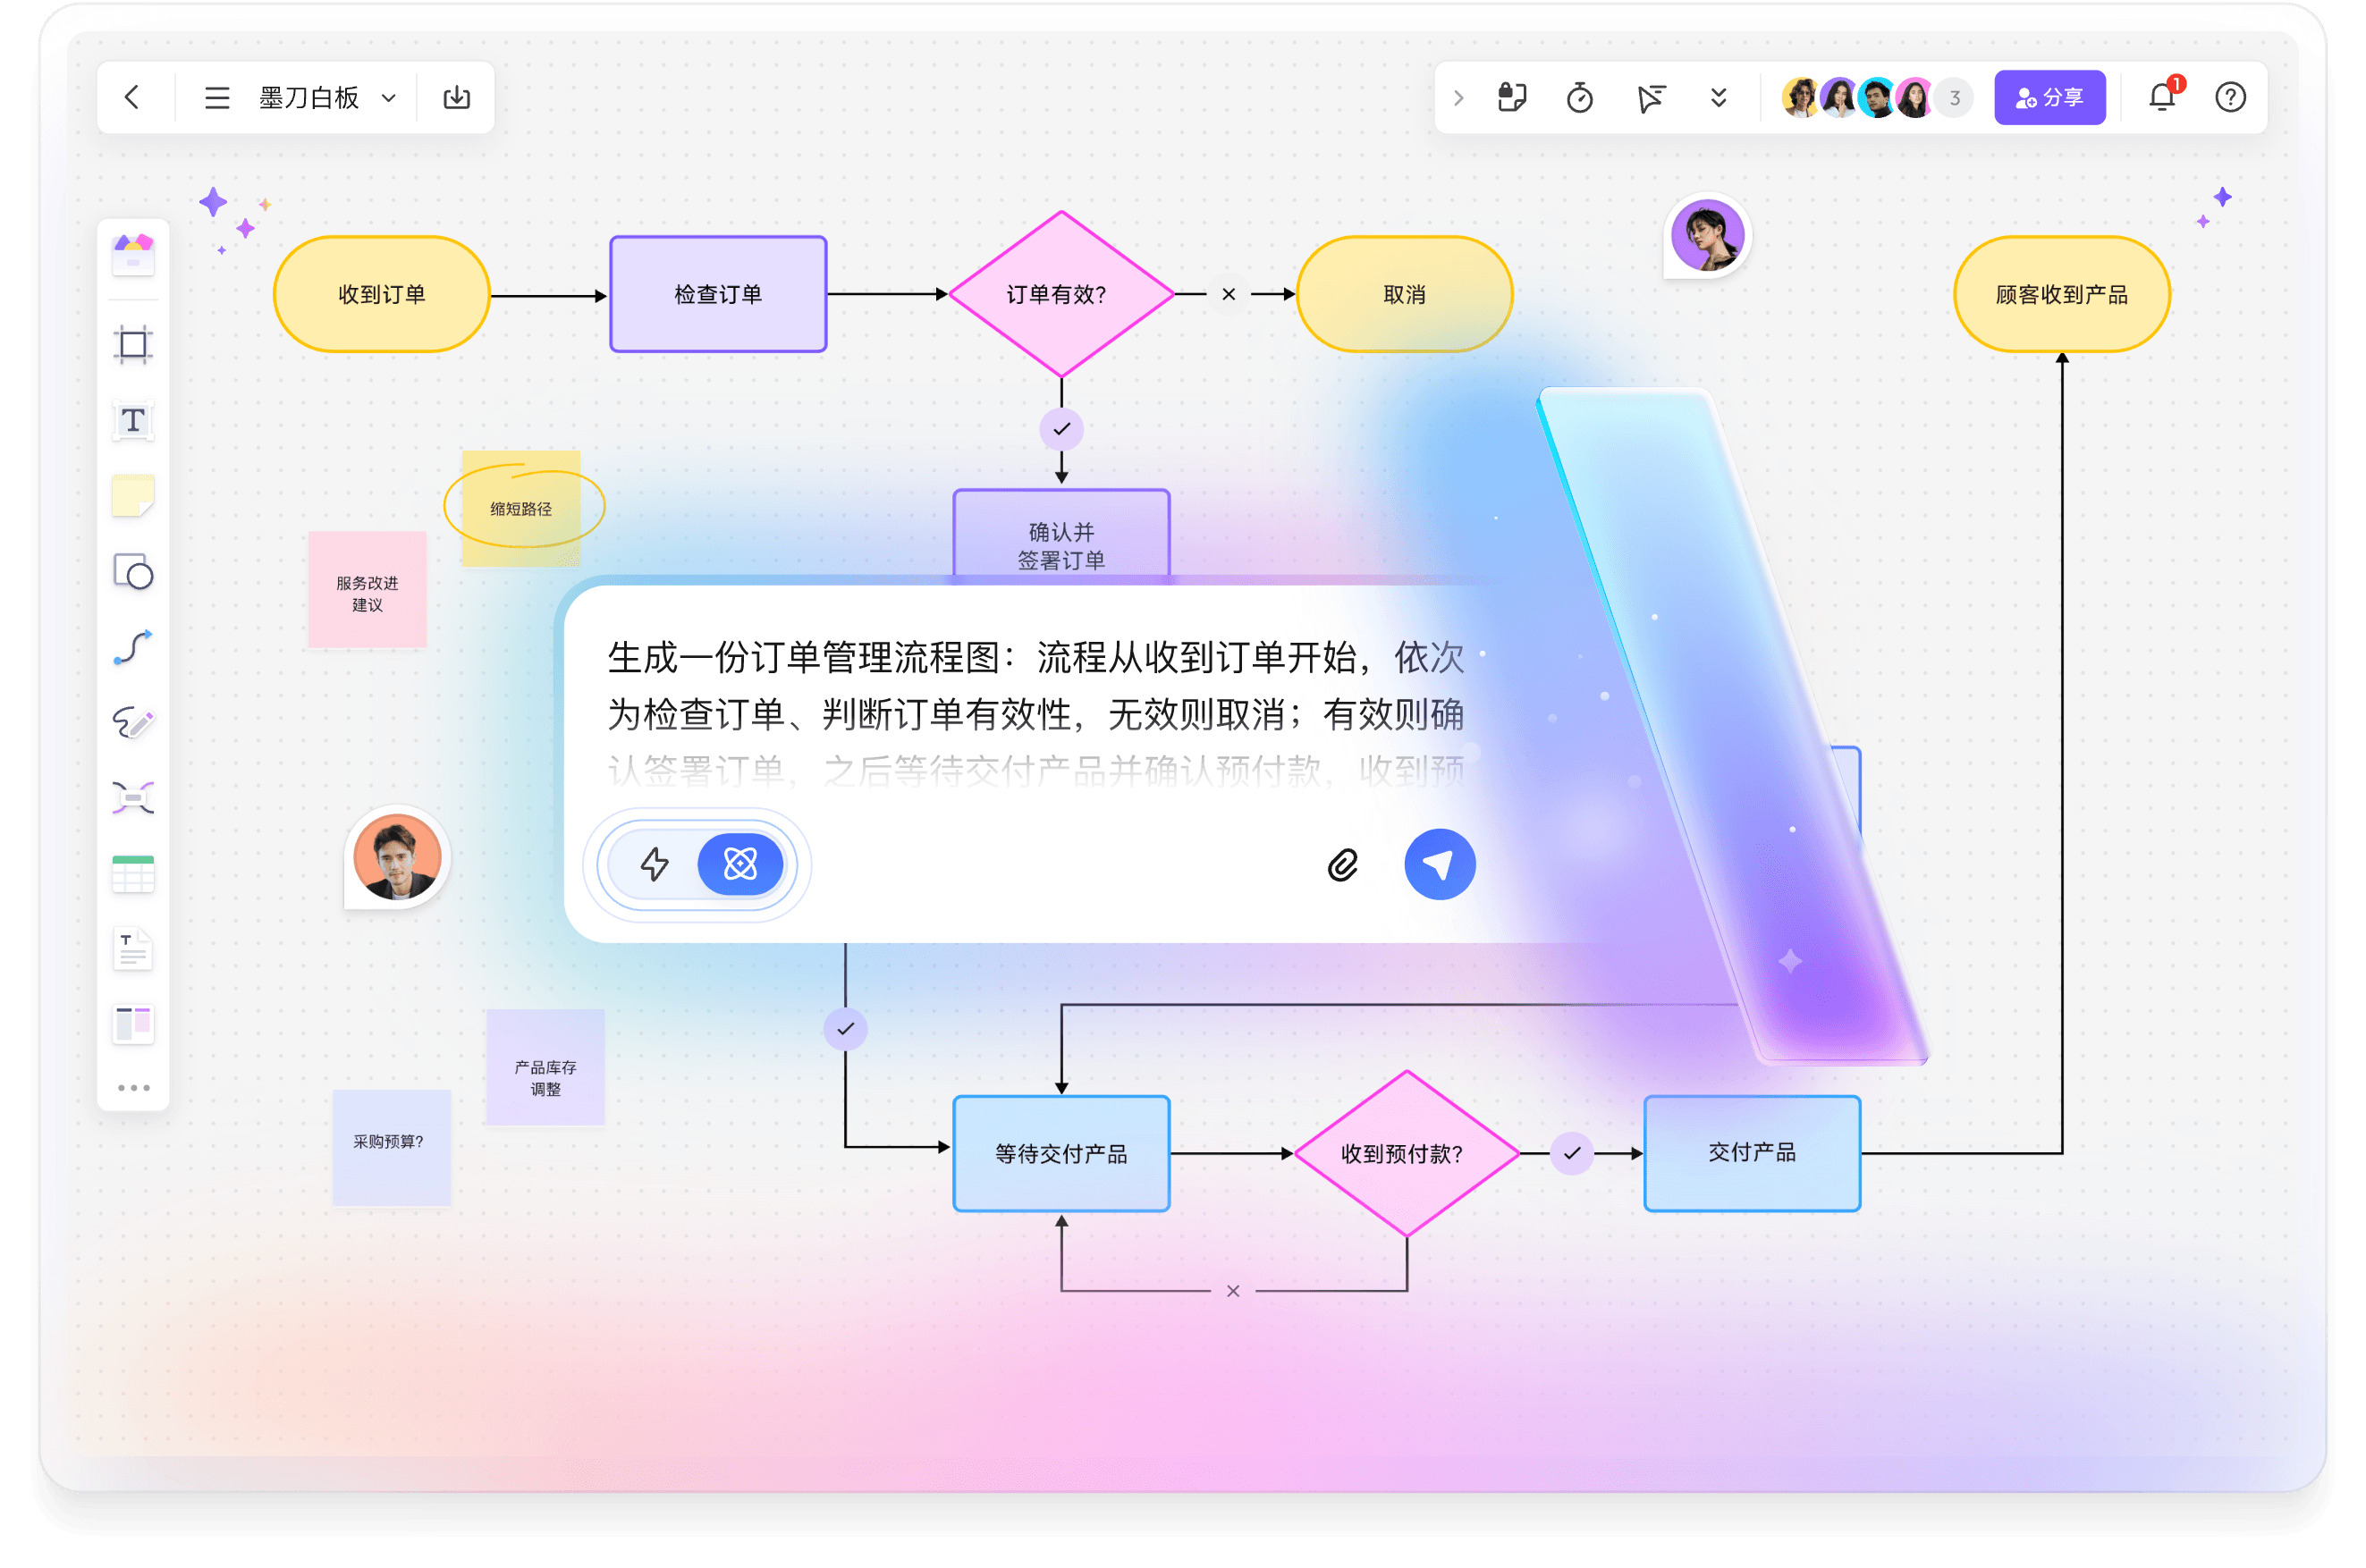
Task: Open more tools ellipsis
Action: (133, 1087)
